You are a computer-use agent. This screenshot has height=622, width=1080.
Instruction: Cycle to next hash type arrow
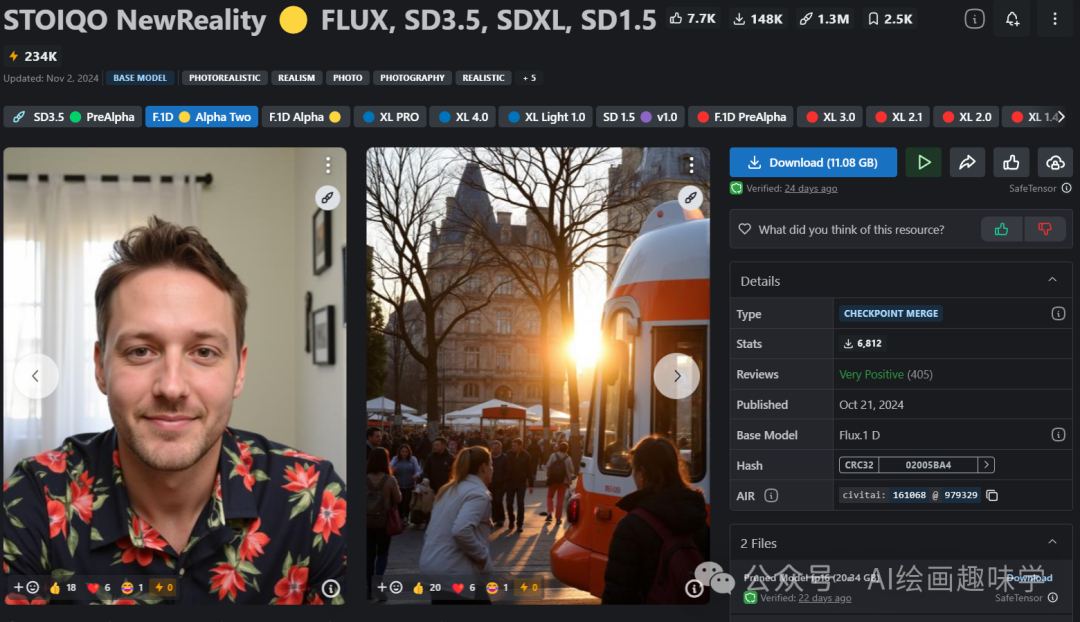[x=986, y=465]
